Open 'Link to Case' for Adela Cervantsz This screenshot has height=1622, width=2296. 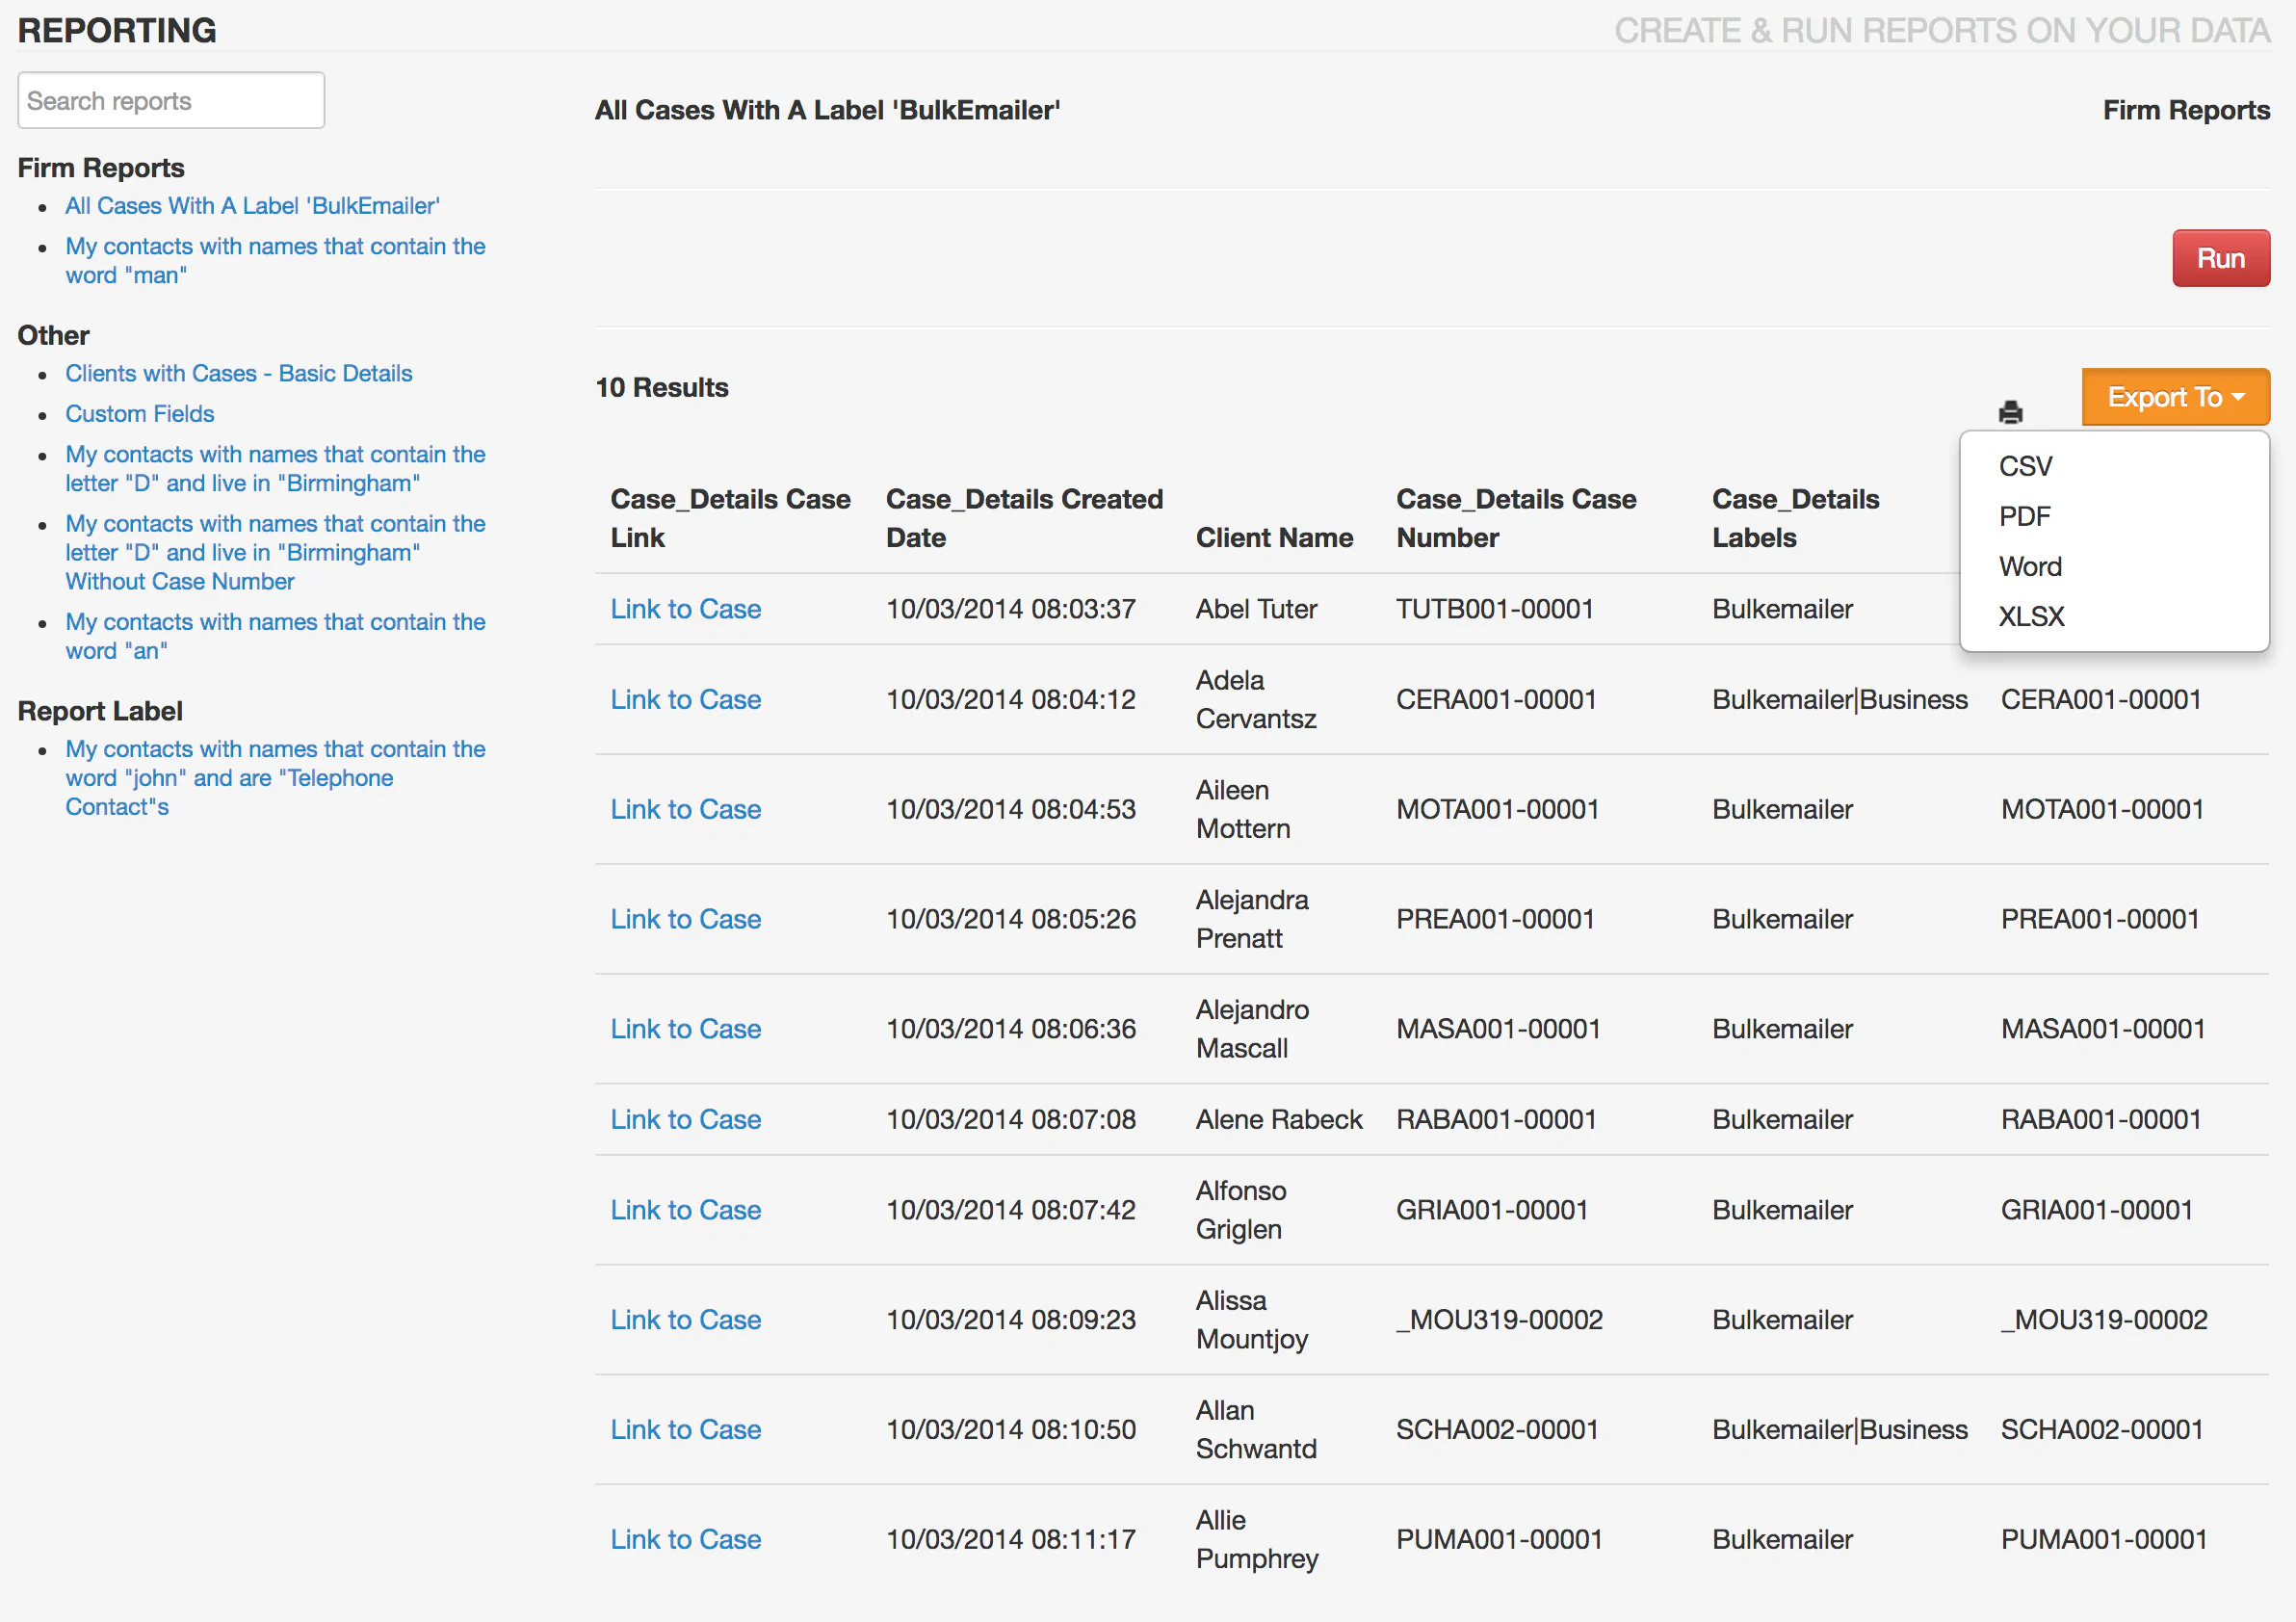tap(685, 699)
